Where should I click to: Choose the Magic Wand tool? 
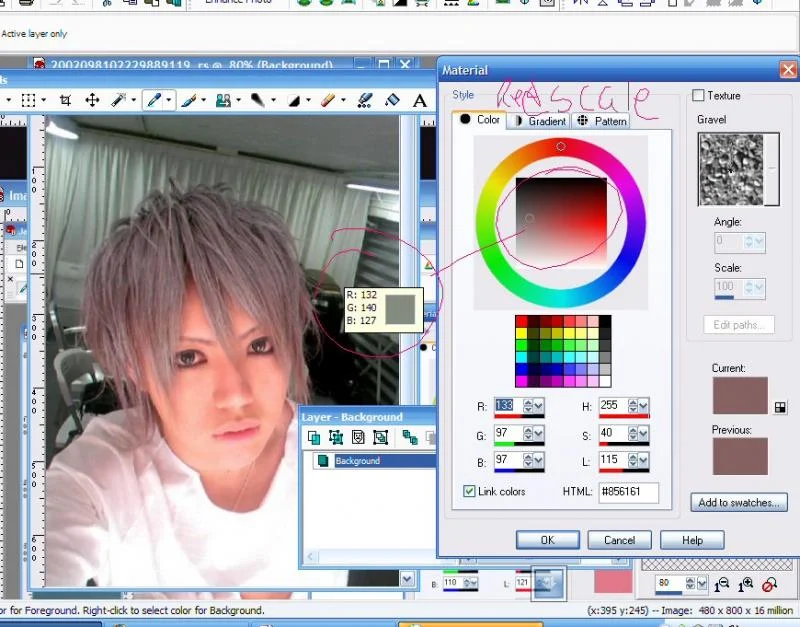(x=118, y=100)
